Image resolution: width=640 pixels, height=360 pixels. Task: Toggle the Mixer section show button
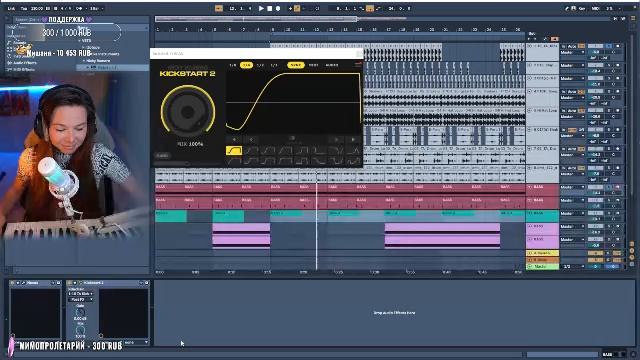(x=632, y=258)
